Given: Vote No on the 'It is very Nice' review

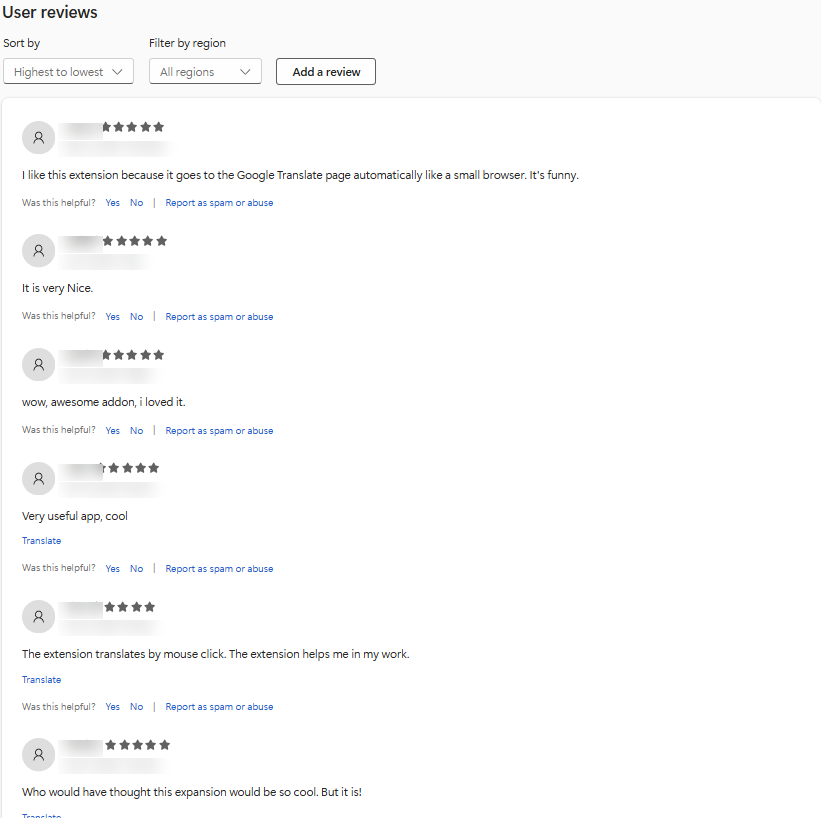Looking at the screenshot, I should coord(136,316).
